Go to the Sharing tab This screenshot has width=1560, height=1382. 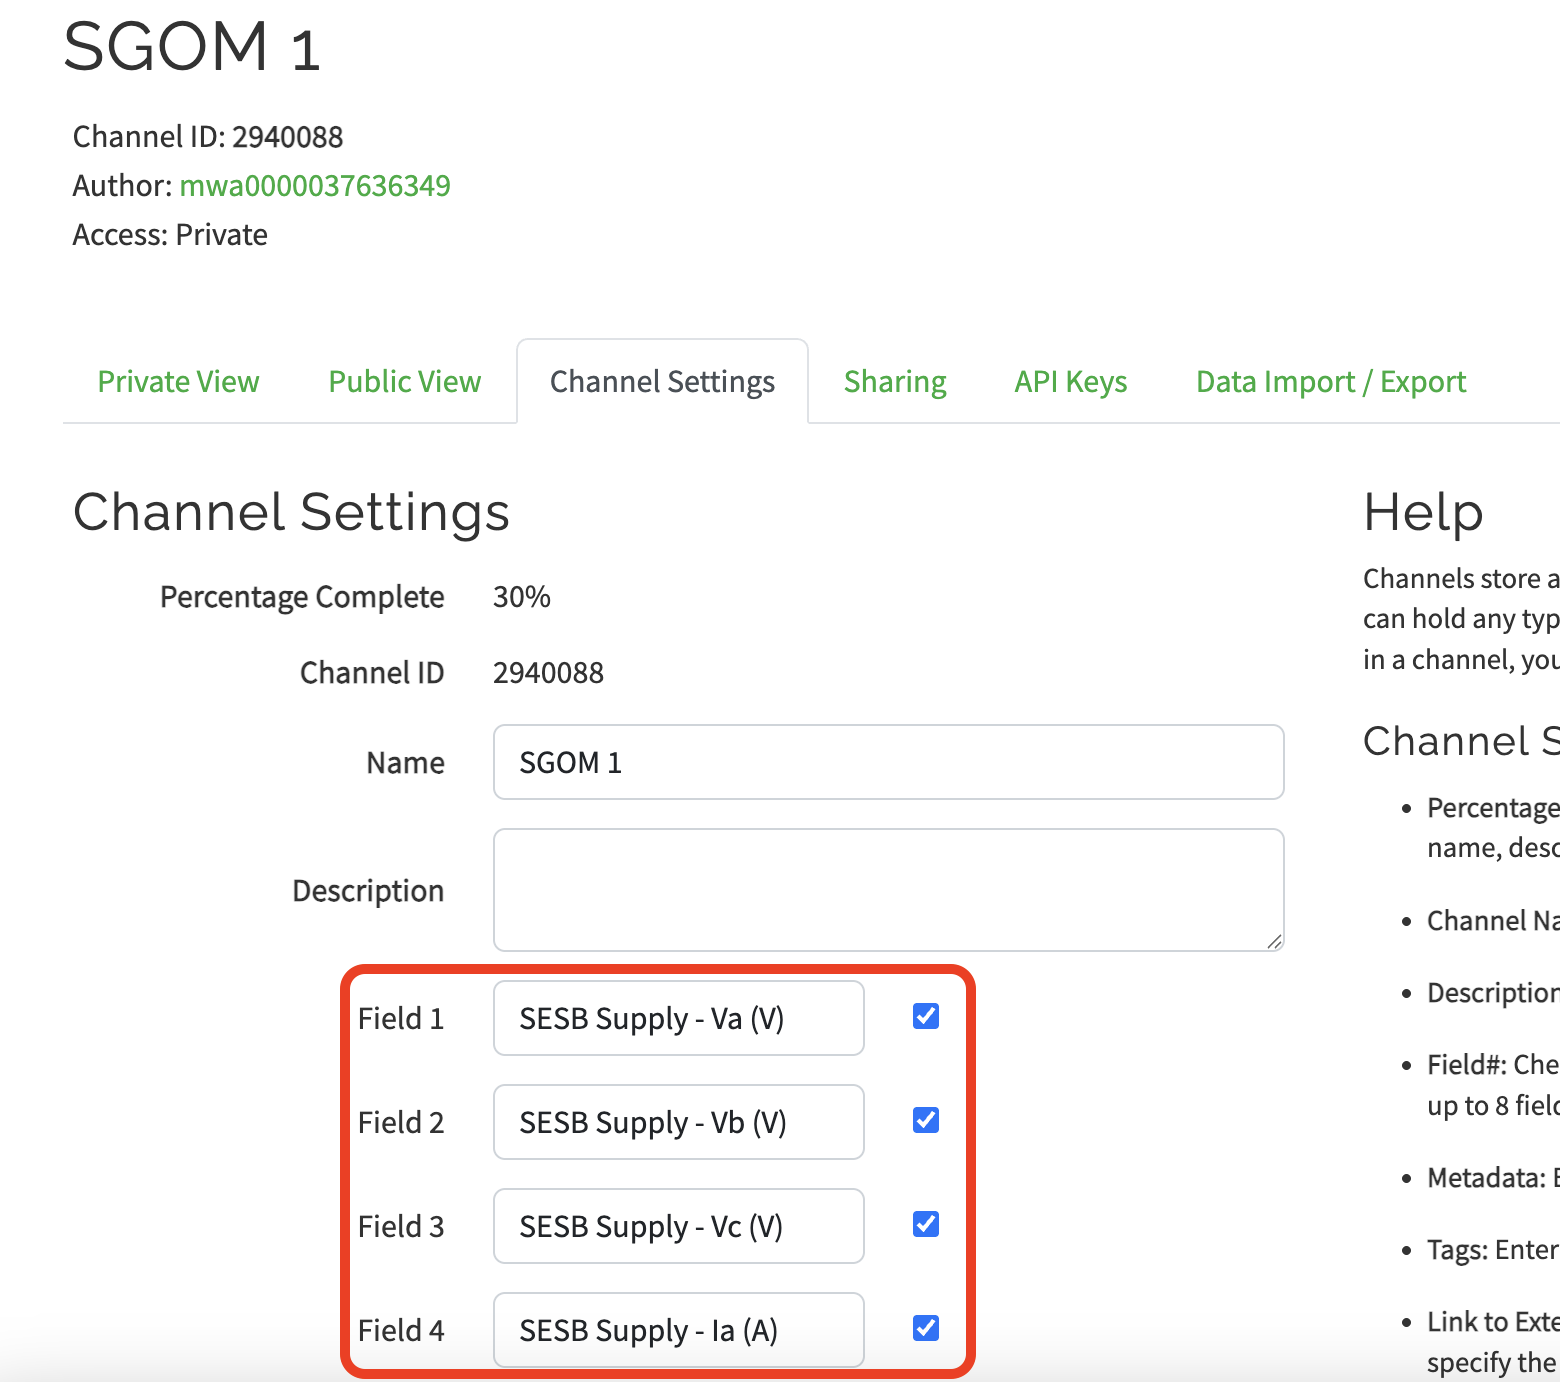894,382
